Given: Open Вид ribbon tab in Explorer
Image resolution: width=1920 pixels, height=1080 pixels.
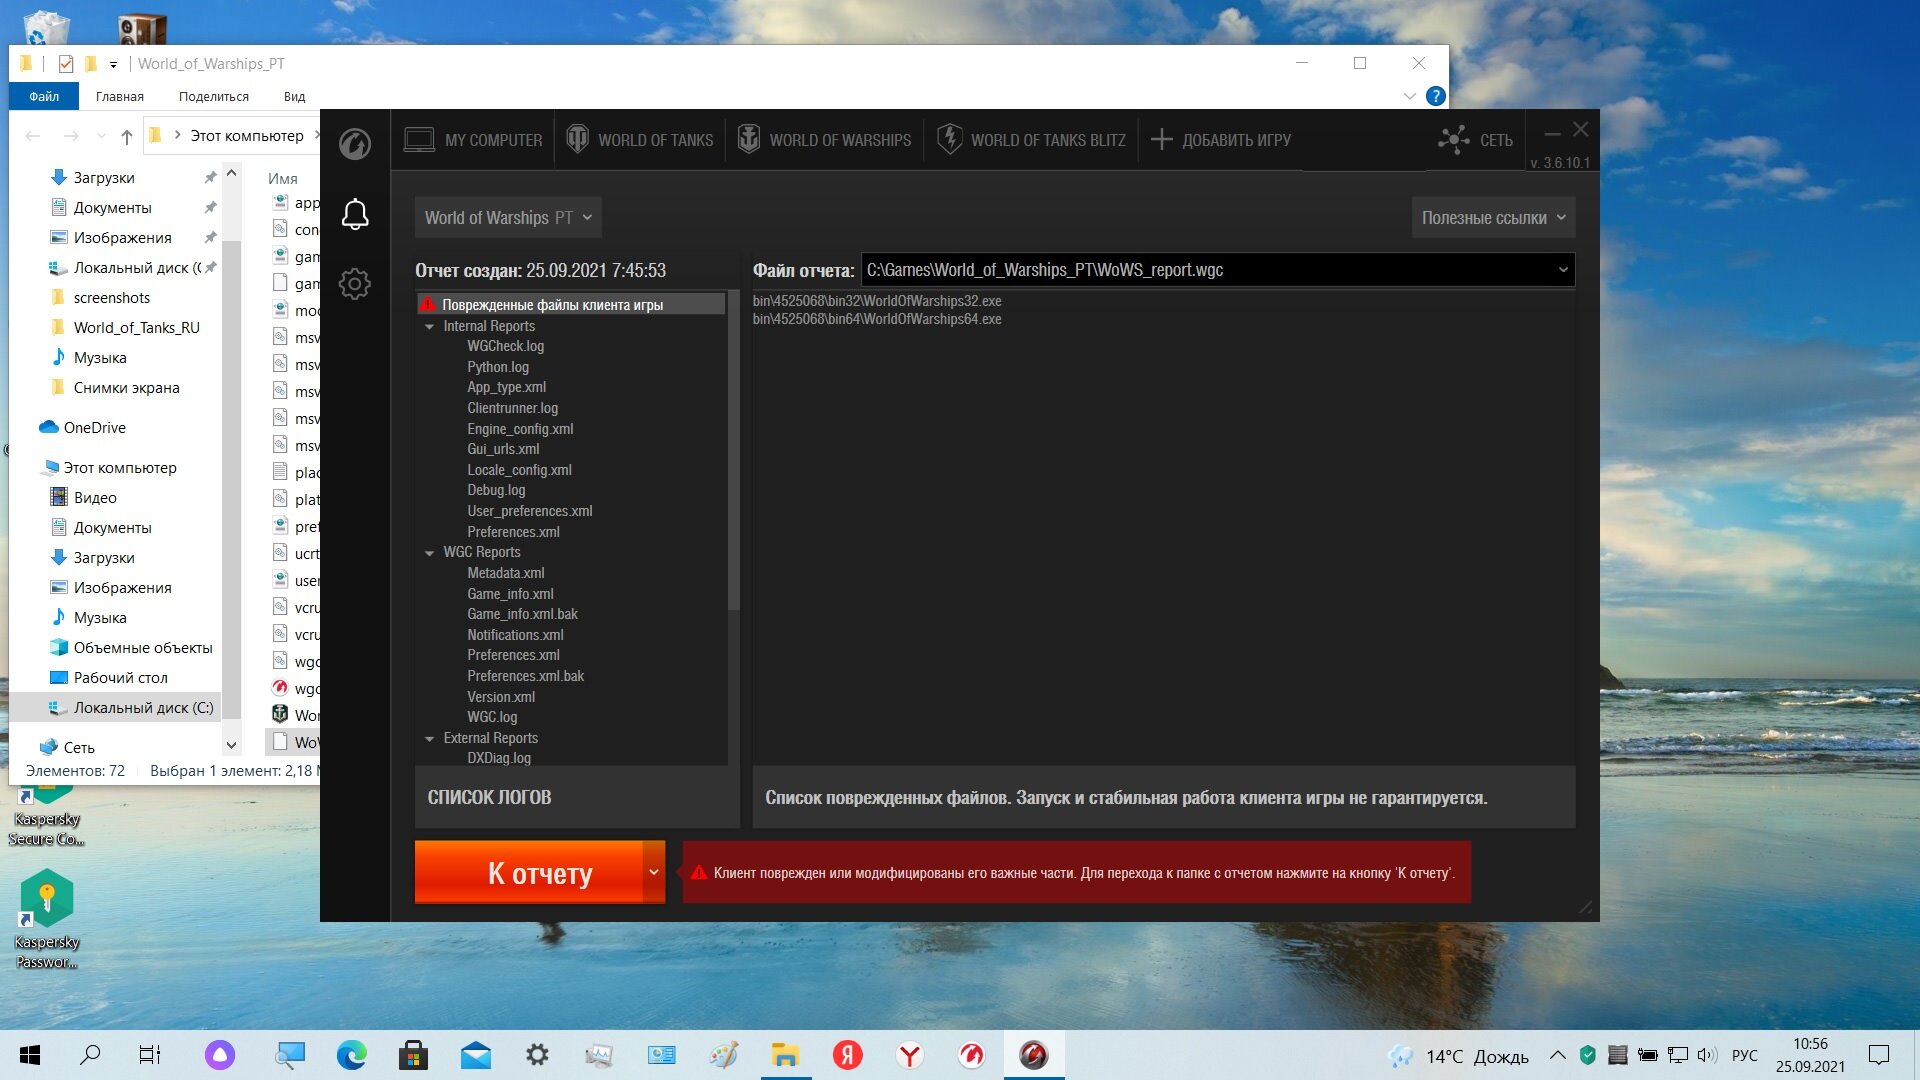Looking at the screenshot, I should pyautogui.click(x=294, y=97).
